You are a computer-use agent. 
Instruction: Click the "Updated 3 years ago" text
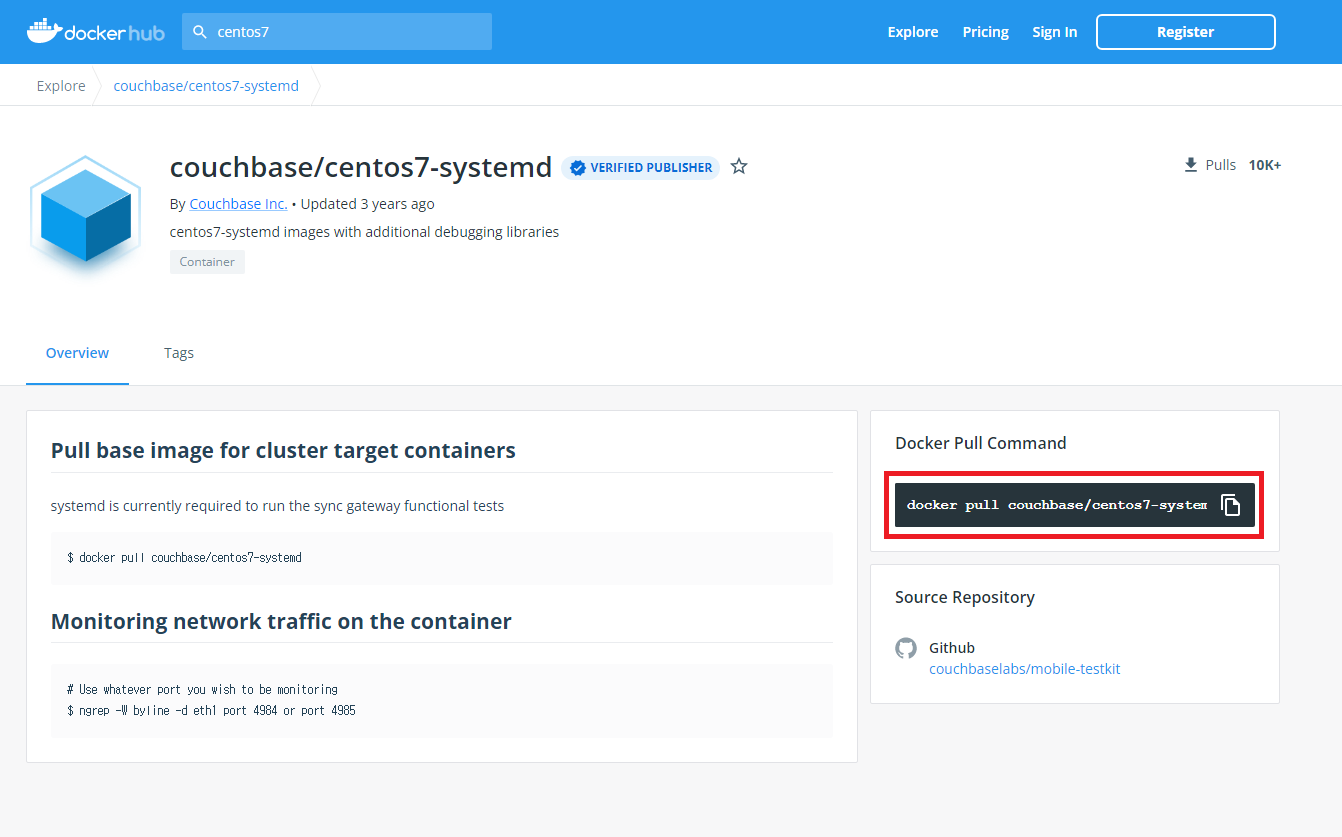(368, 204)
